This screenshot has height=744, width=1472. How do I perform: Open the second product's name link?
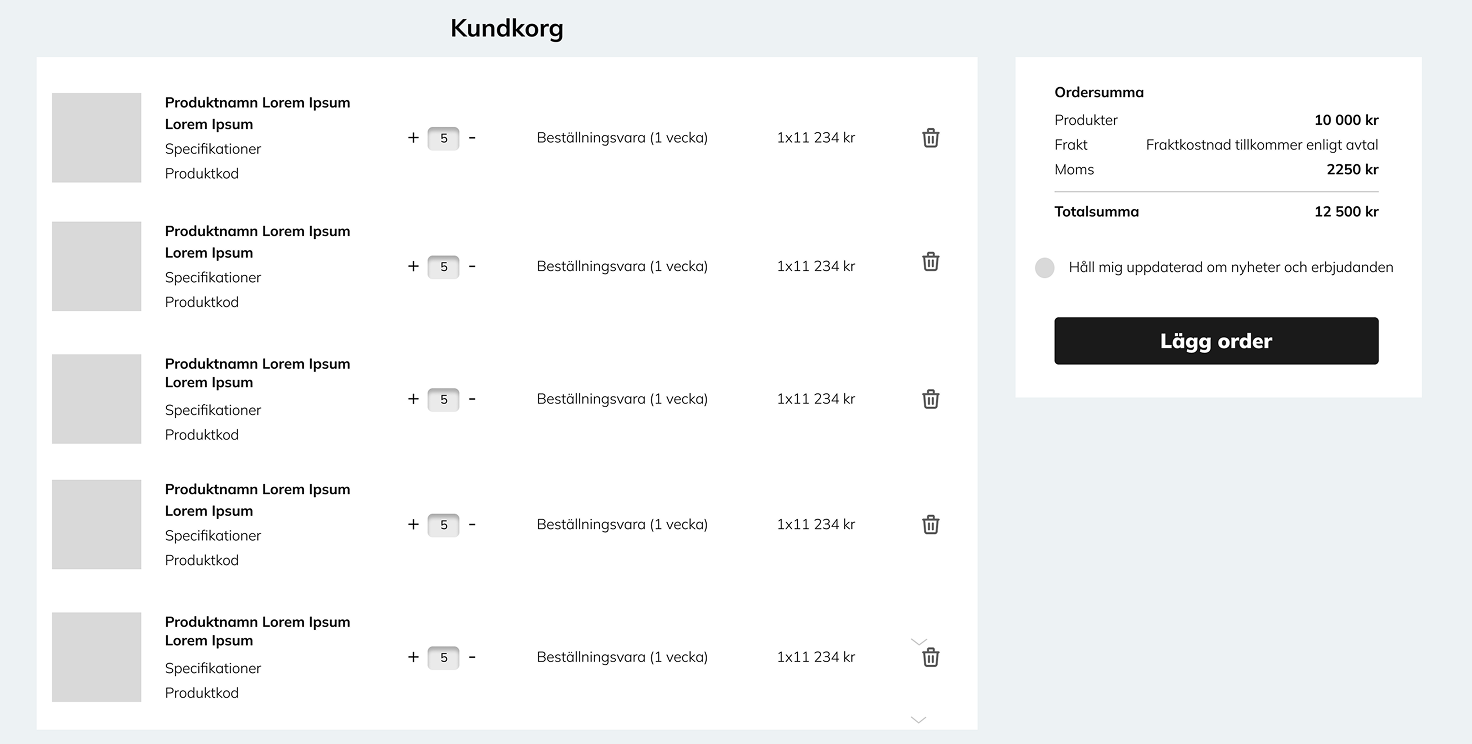pos(258,242)
